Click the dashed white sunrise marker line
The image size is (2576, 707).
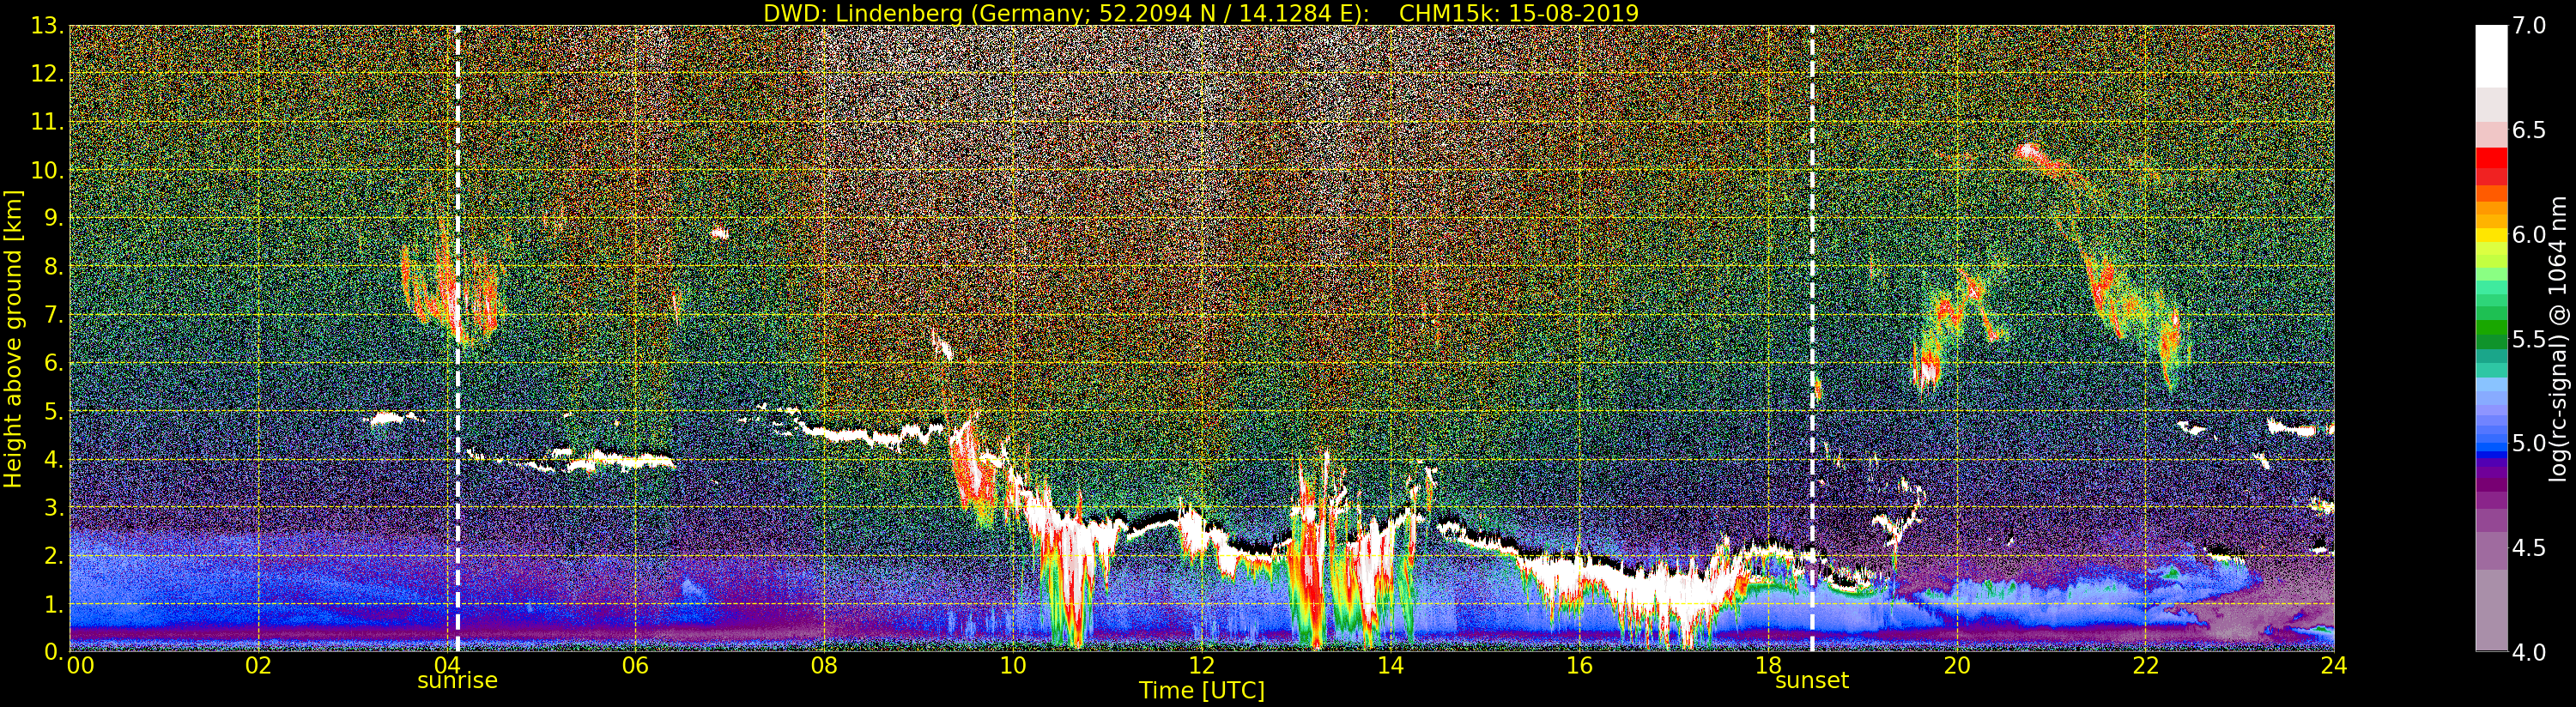click(x=457, y=339)
